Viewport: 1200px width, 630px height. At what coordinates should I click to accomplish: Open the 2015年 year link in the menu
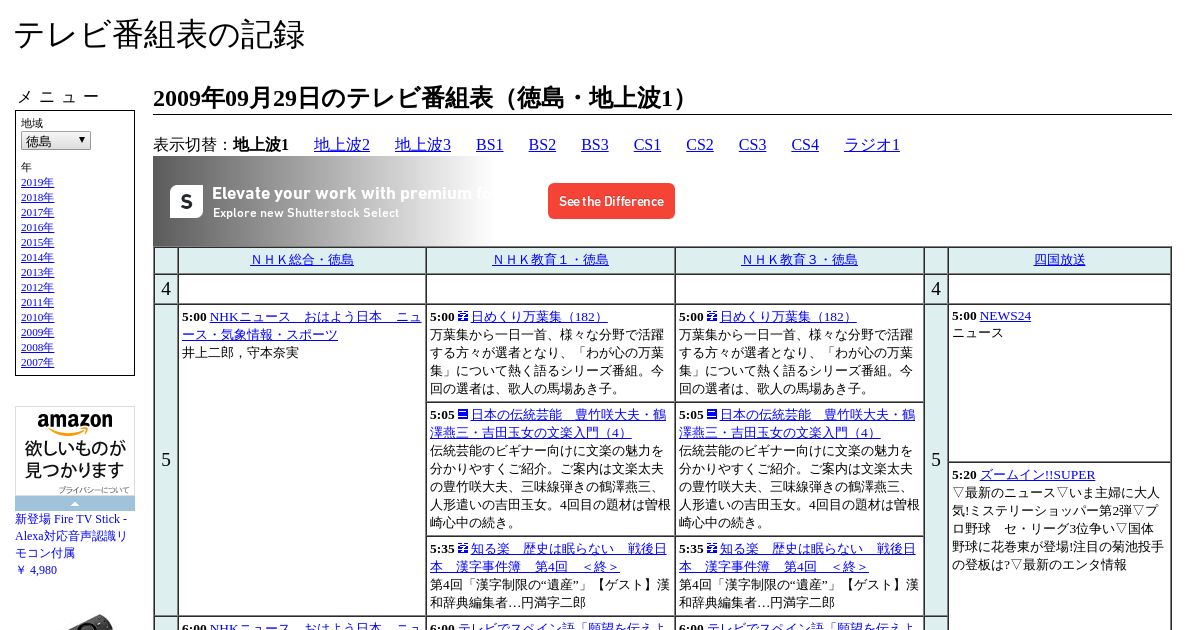37,243
